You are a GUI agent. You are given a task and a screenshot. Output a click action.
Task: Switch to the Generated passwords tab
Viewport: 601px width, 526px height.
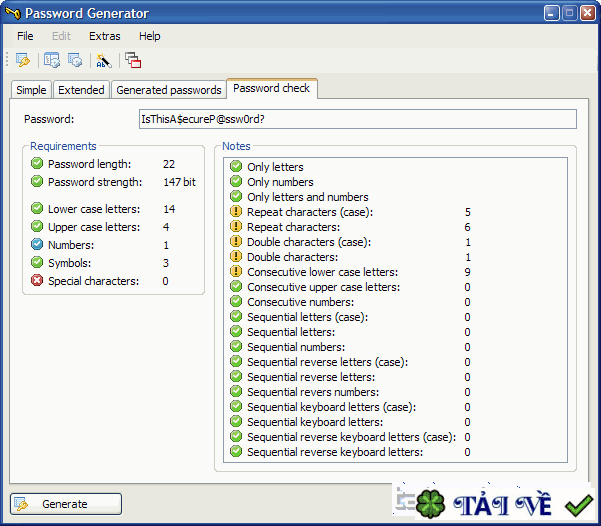(x=169, y=90)
